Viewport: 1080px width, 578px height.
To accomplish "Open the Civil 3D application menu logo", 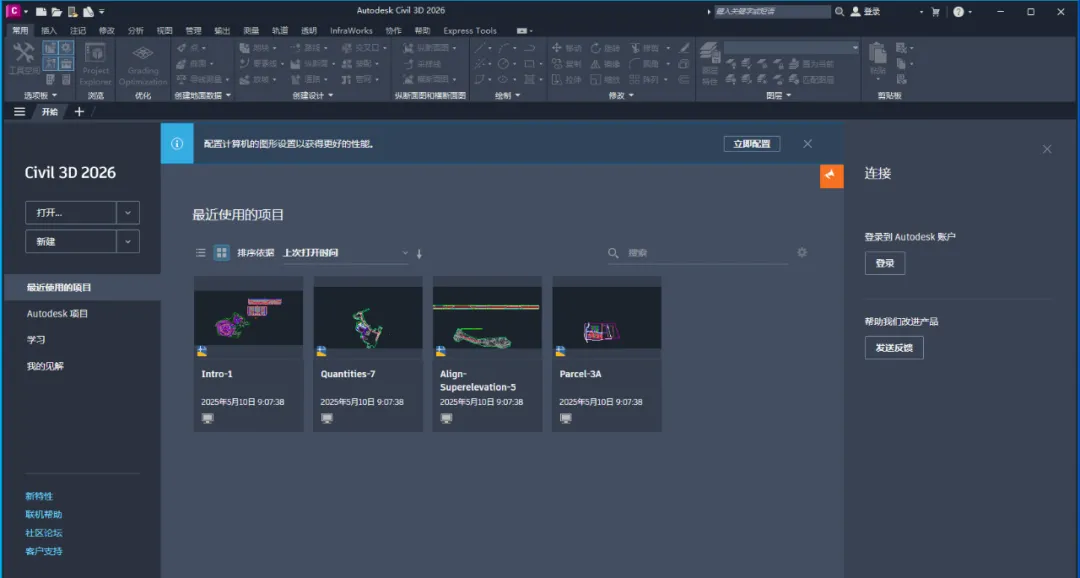I will [x=13, y=11].
